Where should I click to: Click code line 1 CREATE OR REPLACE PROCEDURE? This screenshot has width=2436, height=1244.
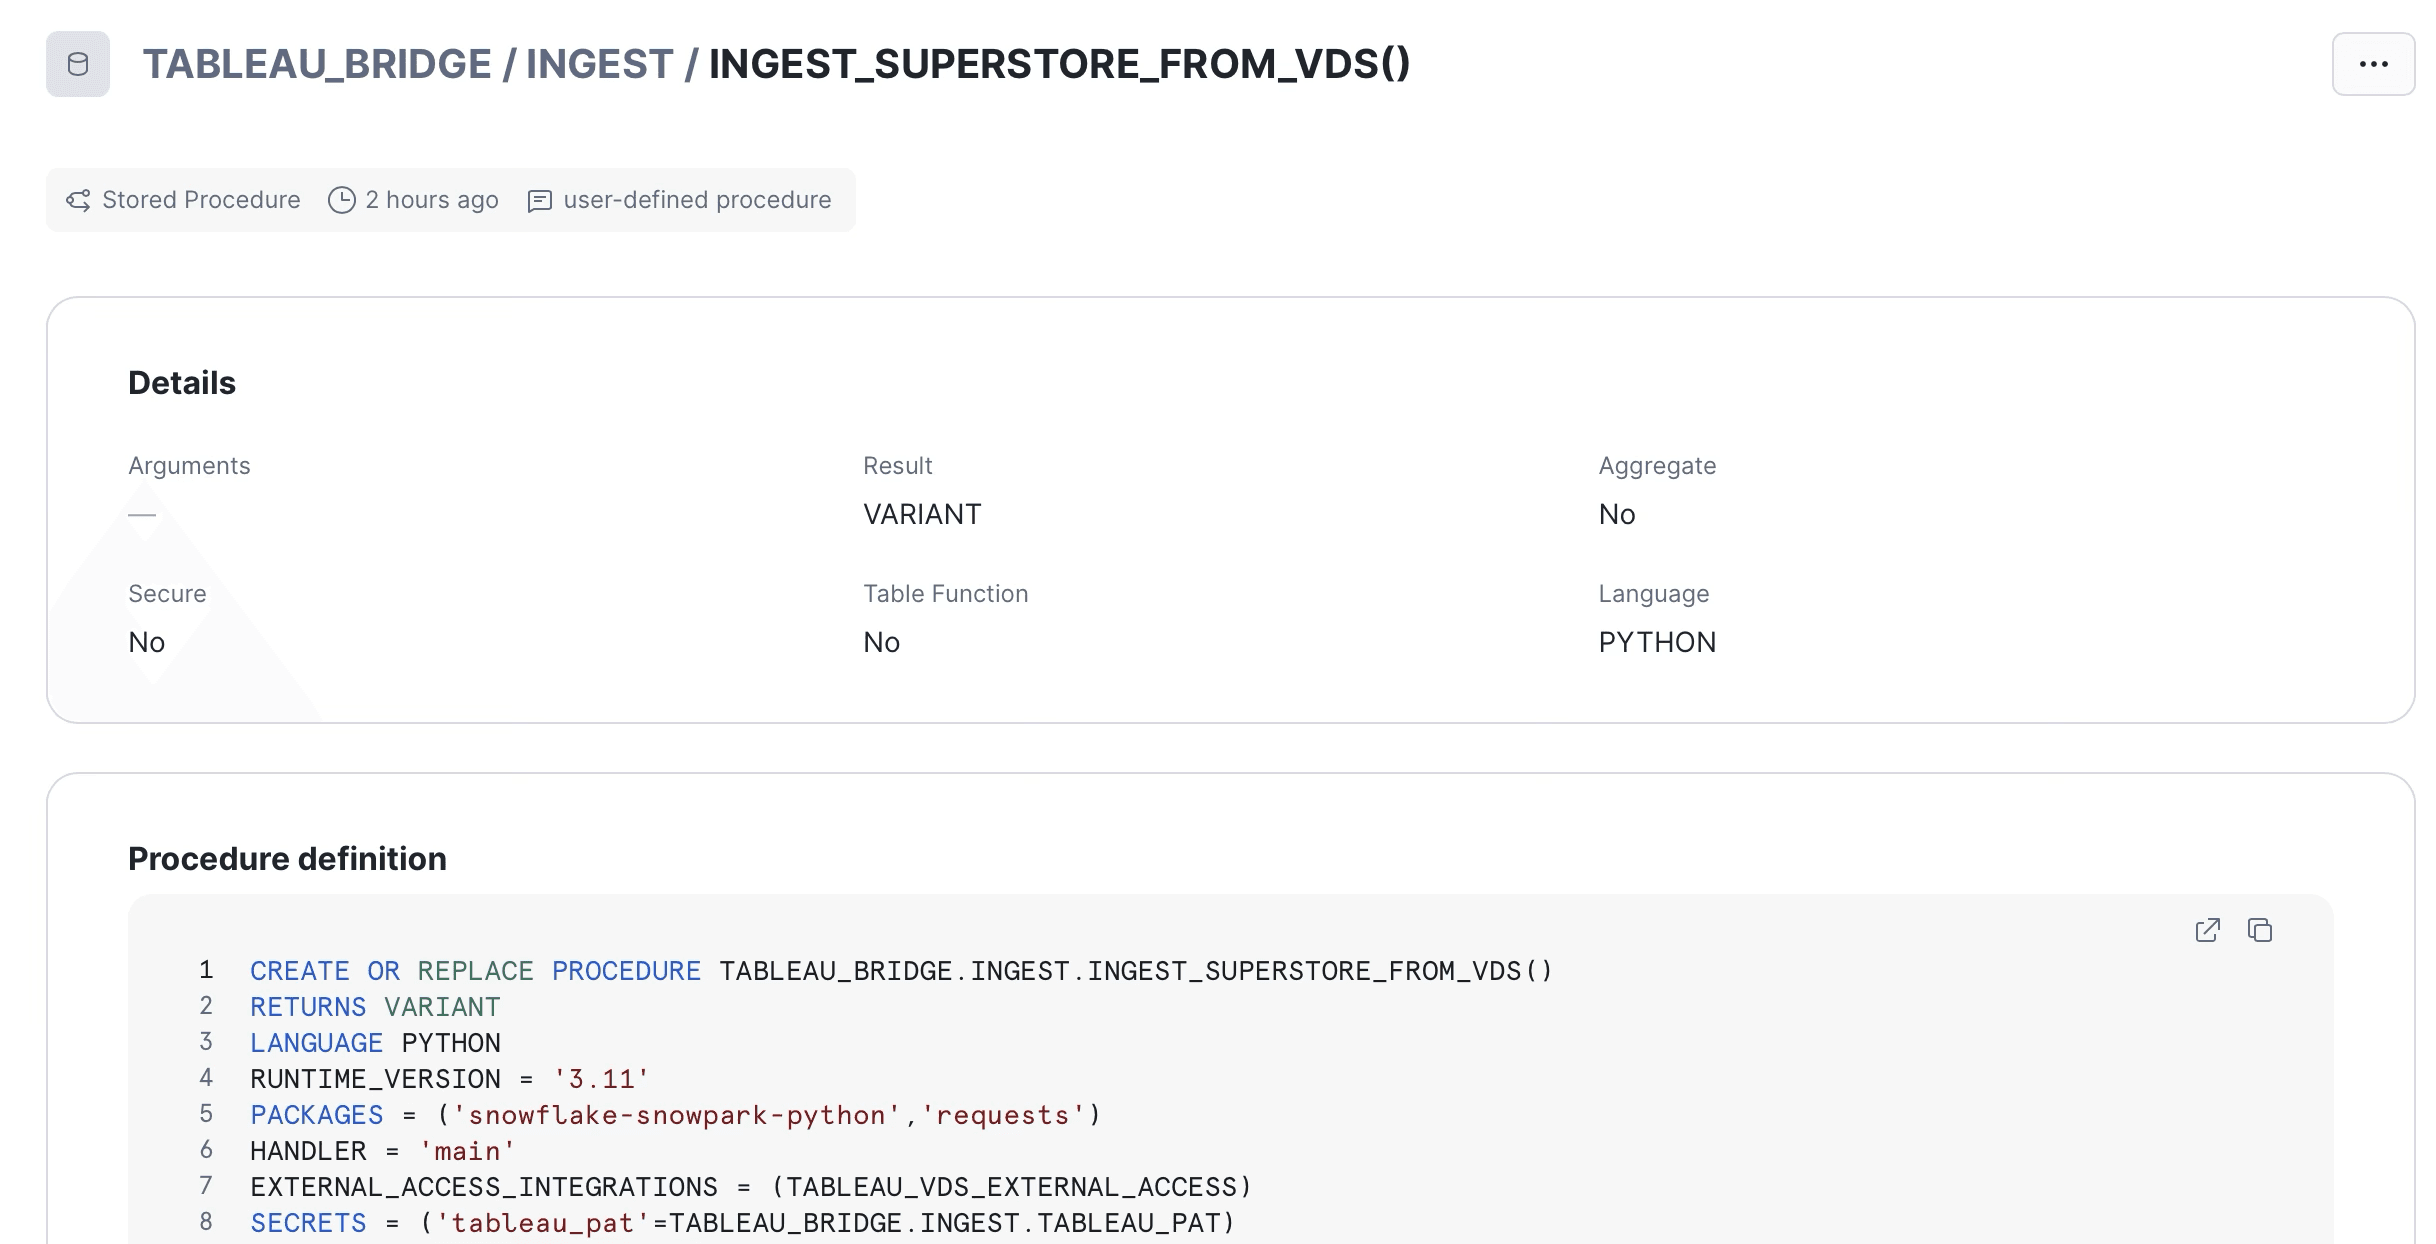click(x=900, y=971)
